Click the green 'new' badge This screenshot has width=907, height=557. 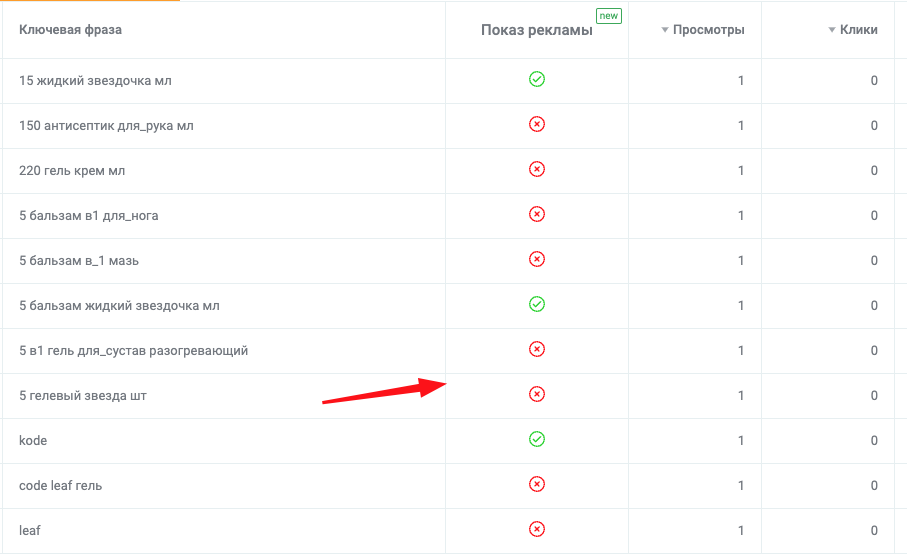(609, 16)
